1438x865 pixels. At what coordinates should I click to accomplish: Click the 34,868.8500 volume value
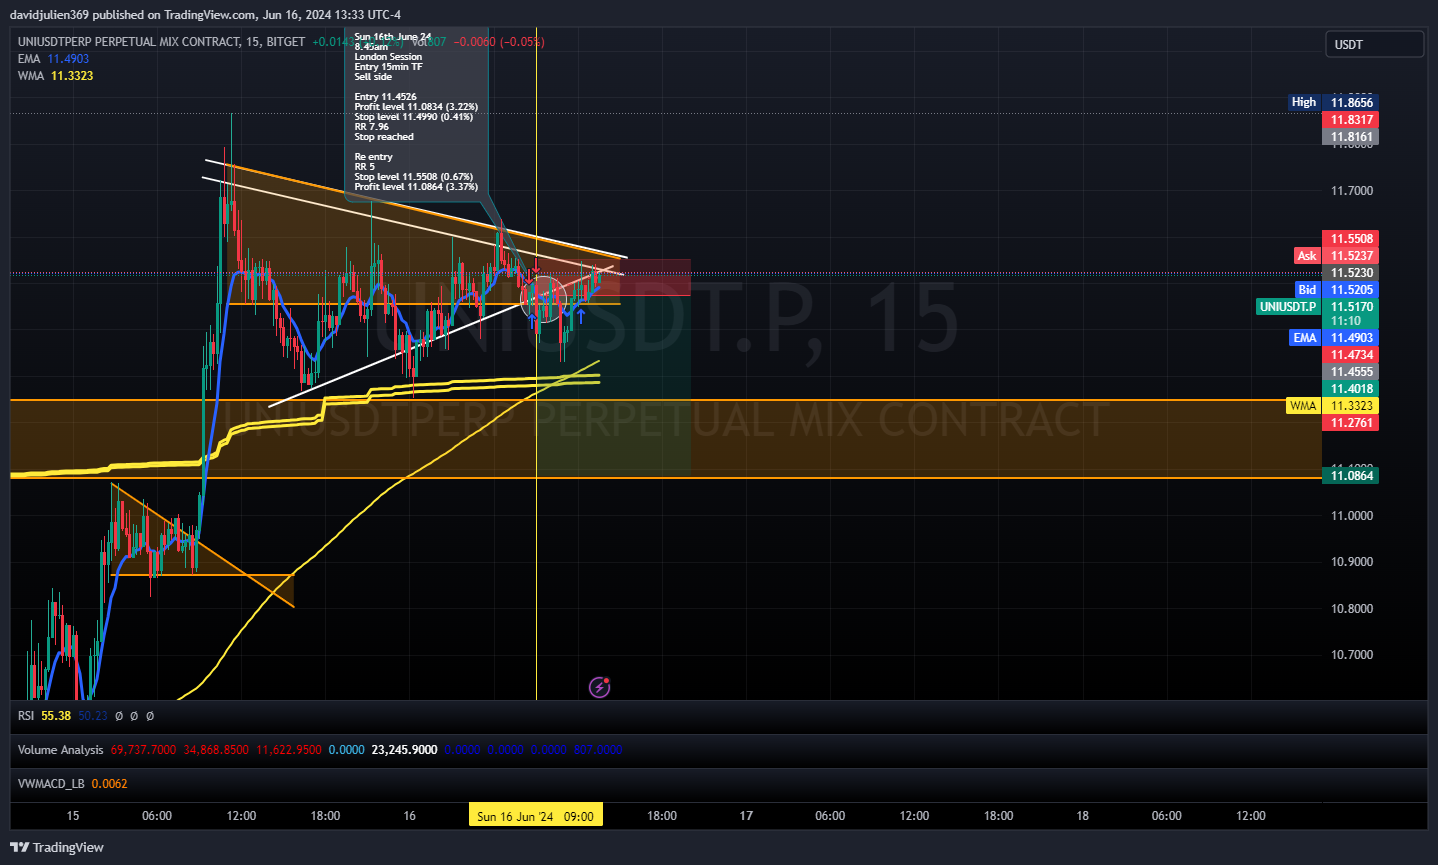pyautogui.click(x=216, y=750)
